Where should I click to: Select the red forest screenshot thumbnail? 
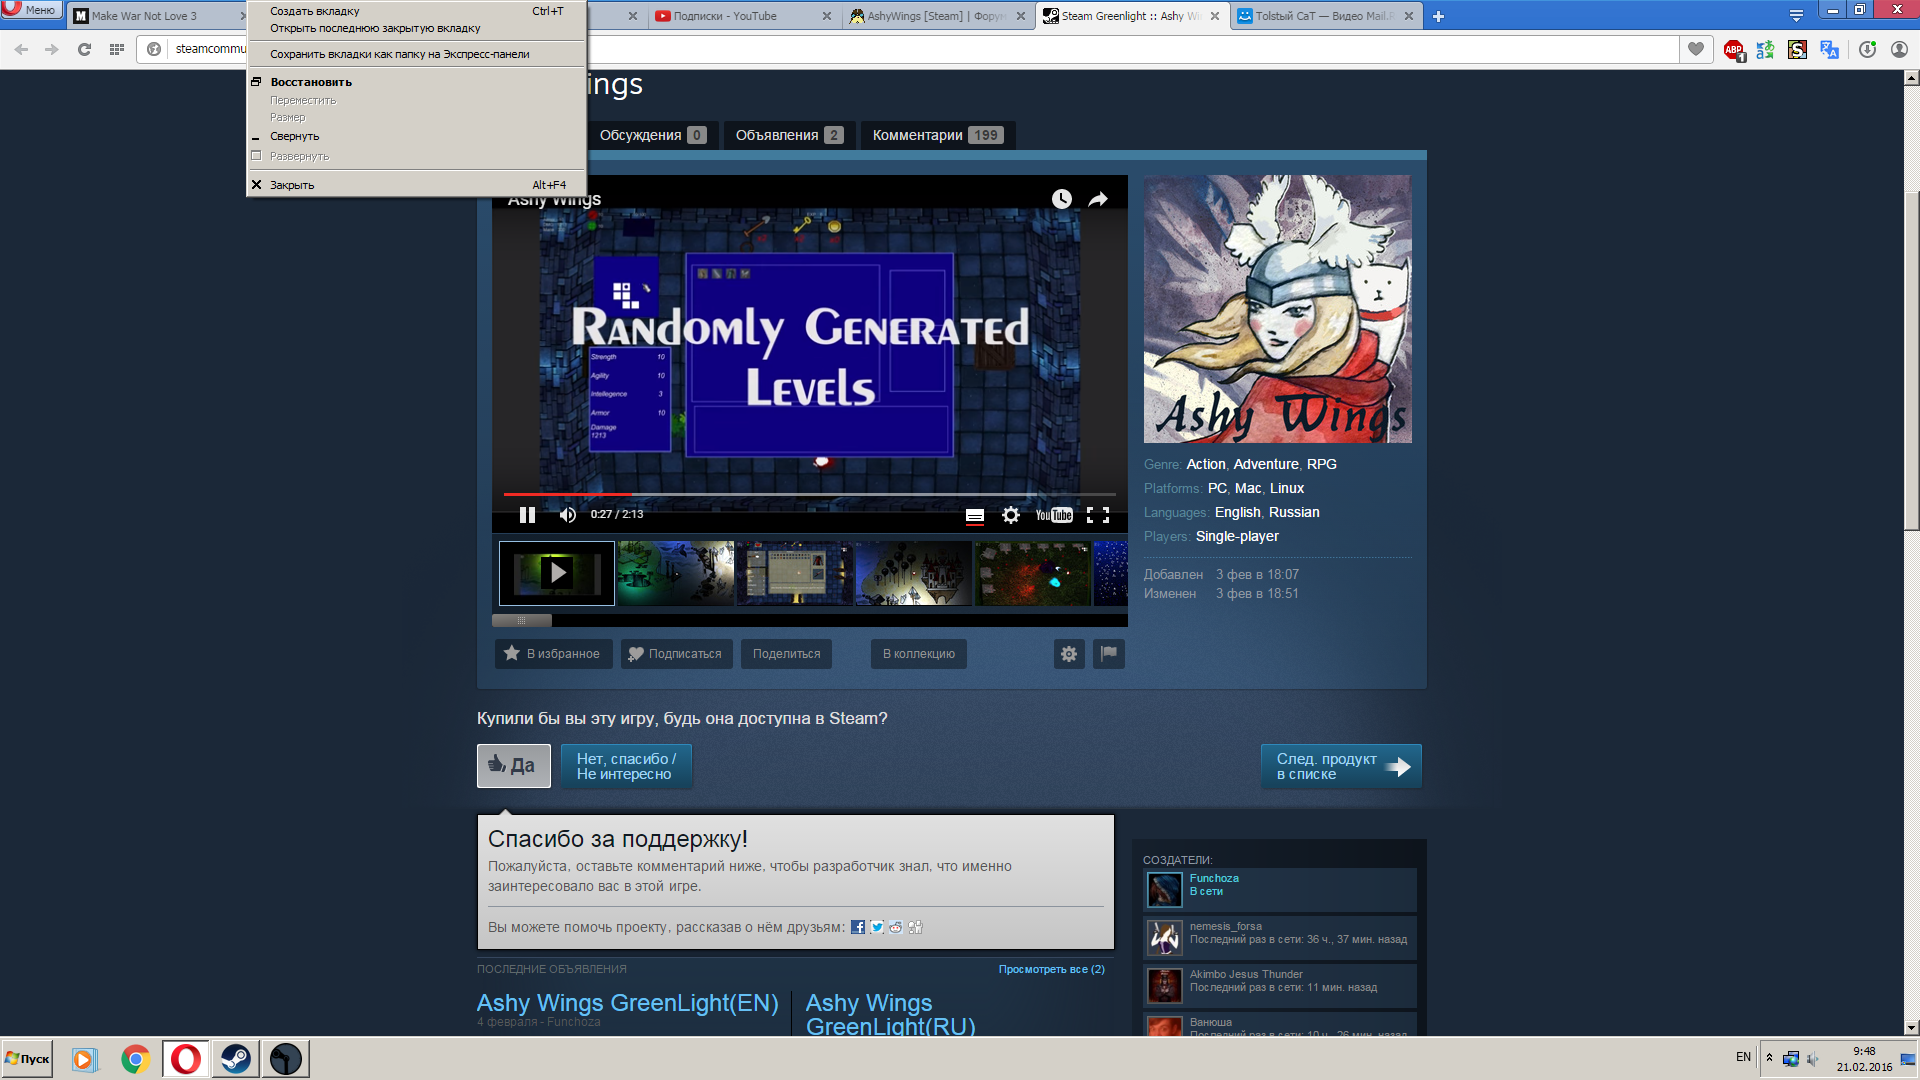point(1033,573)
